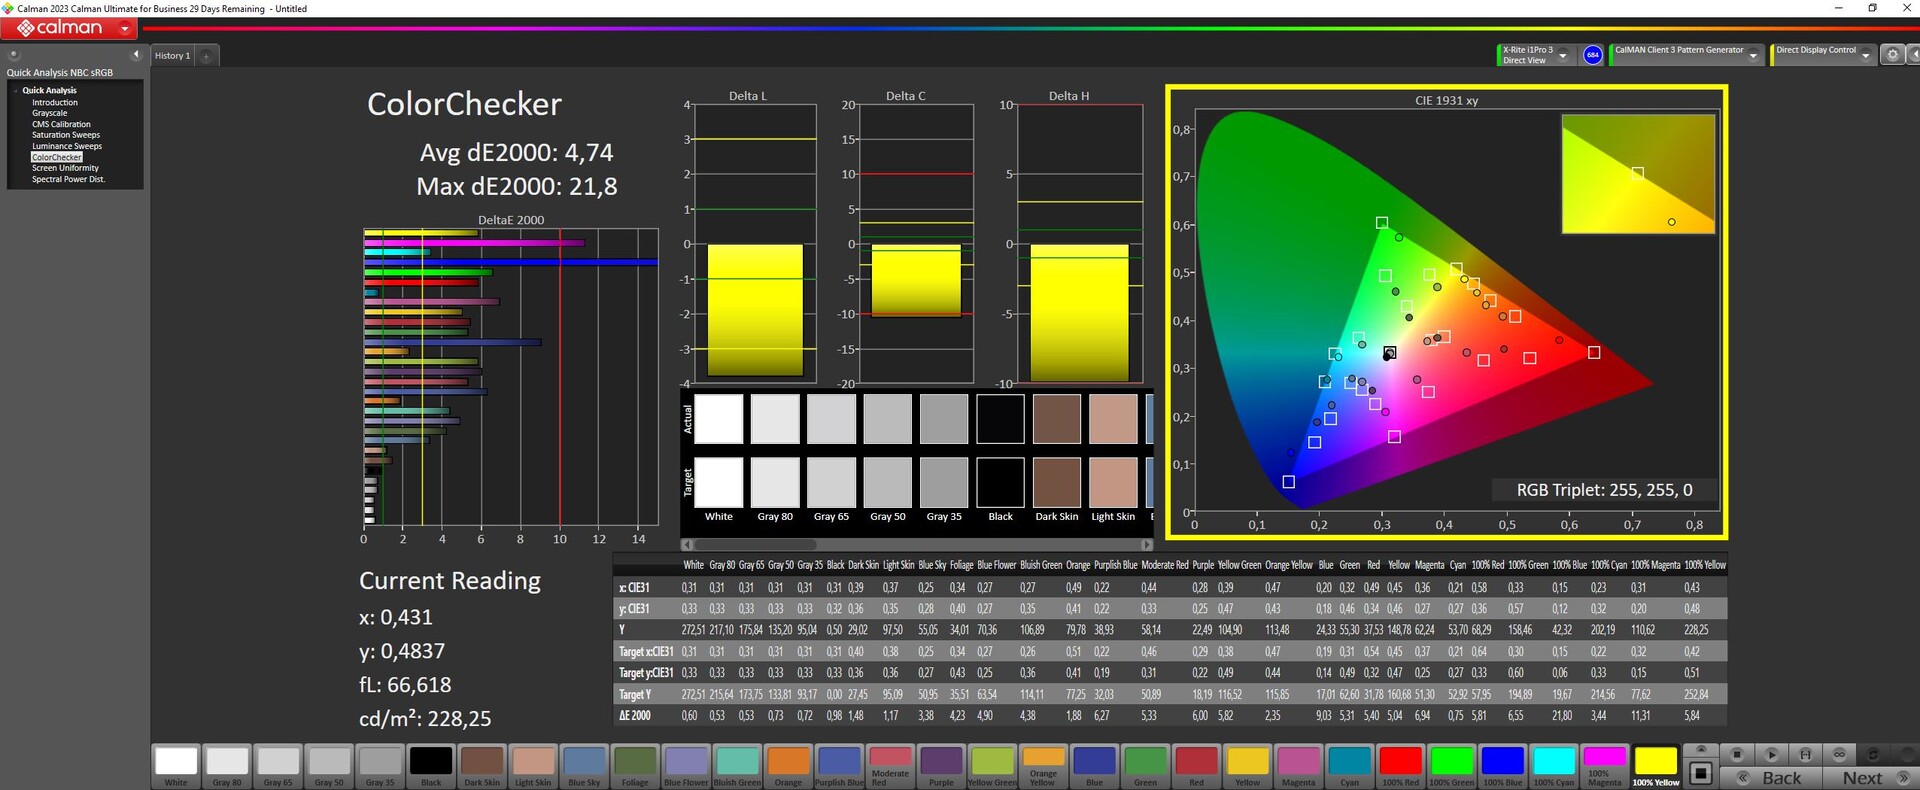Open the settings gear icon
Image resolution: width=1920 pixels, height=790 pixels.
point(1892,55)
